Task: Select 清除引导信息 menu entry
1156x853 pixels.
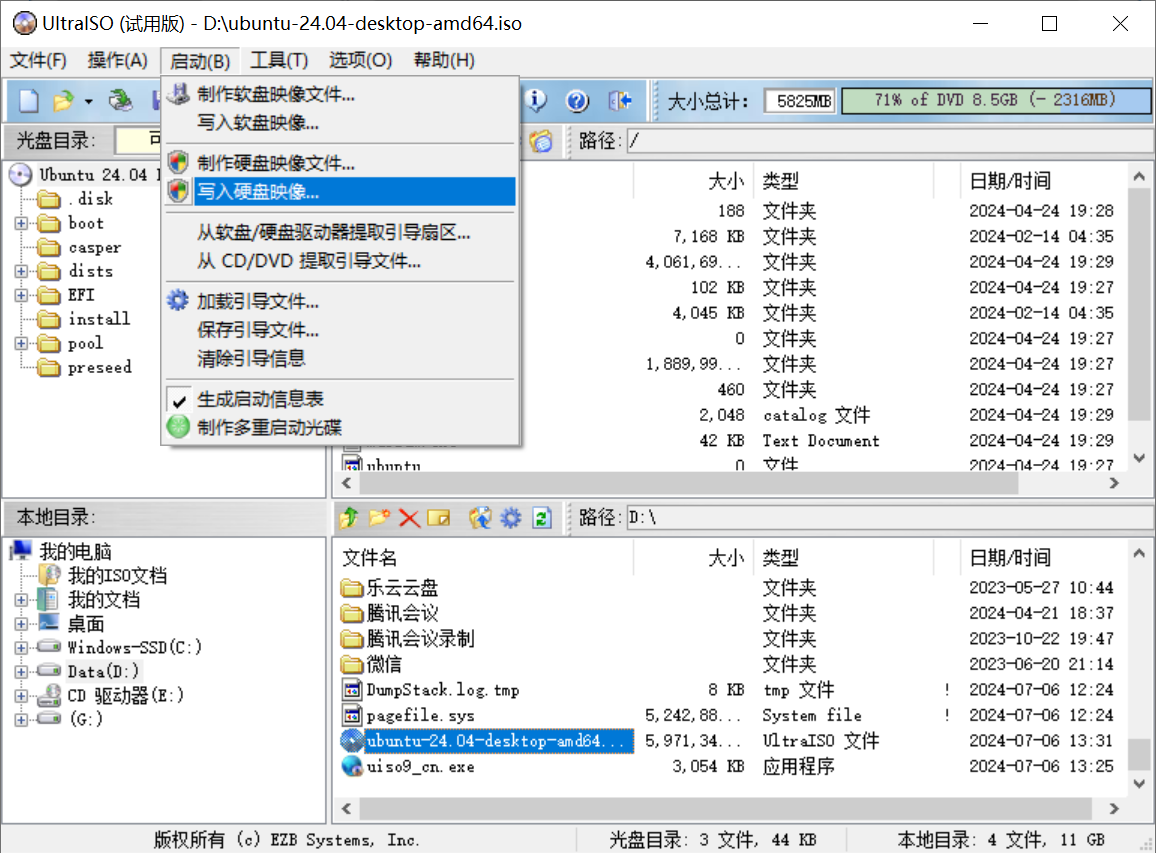Action: pyautogui.click(x=341, y=358)
